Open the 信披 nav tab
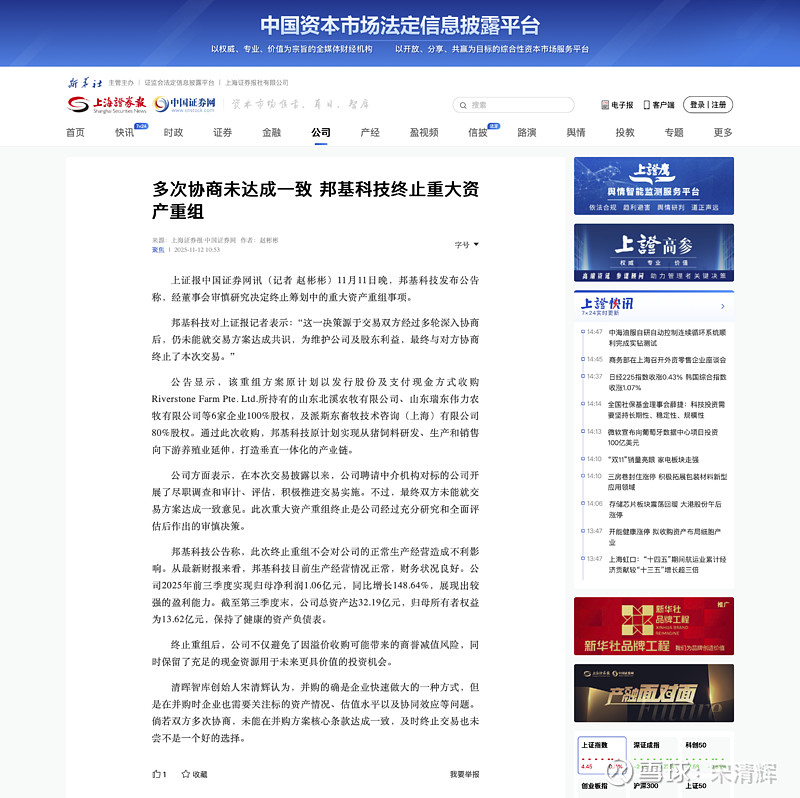The height and width of the screenshot is (798, 800). pyautogui.click(x=478, y=132)
